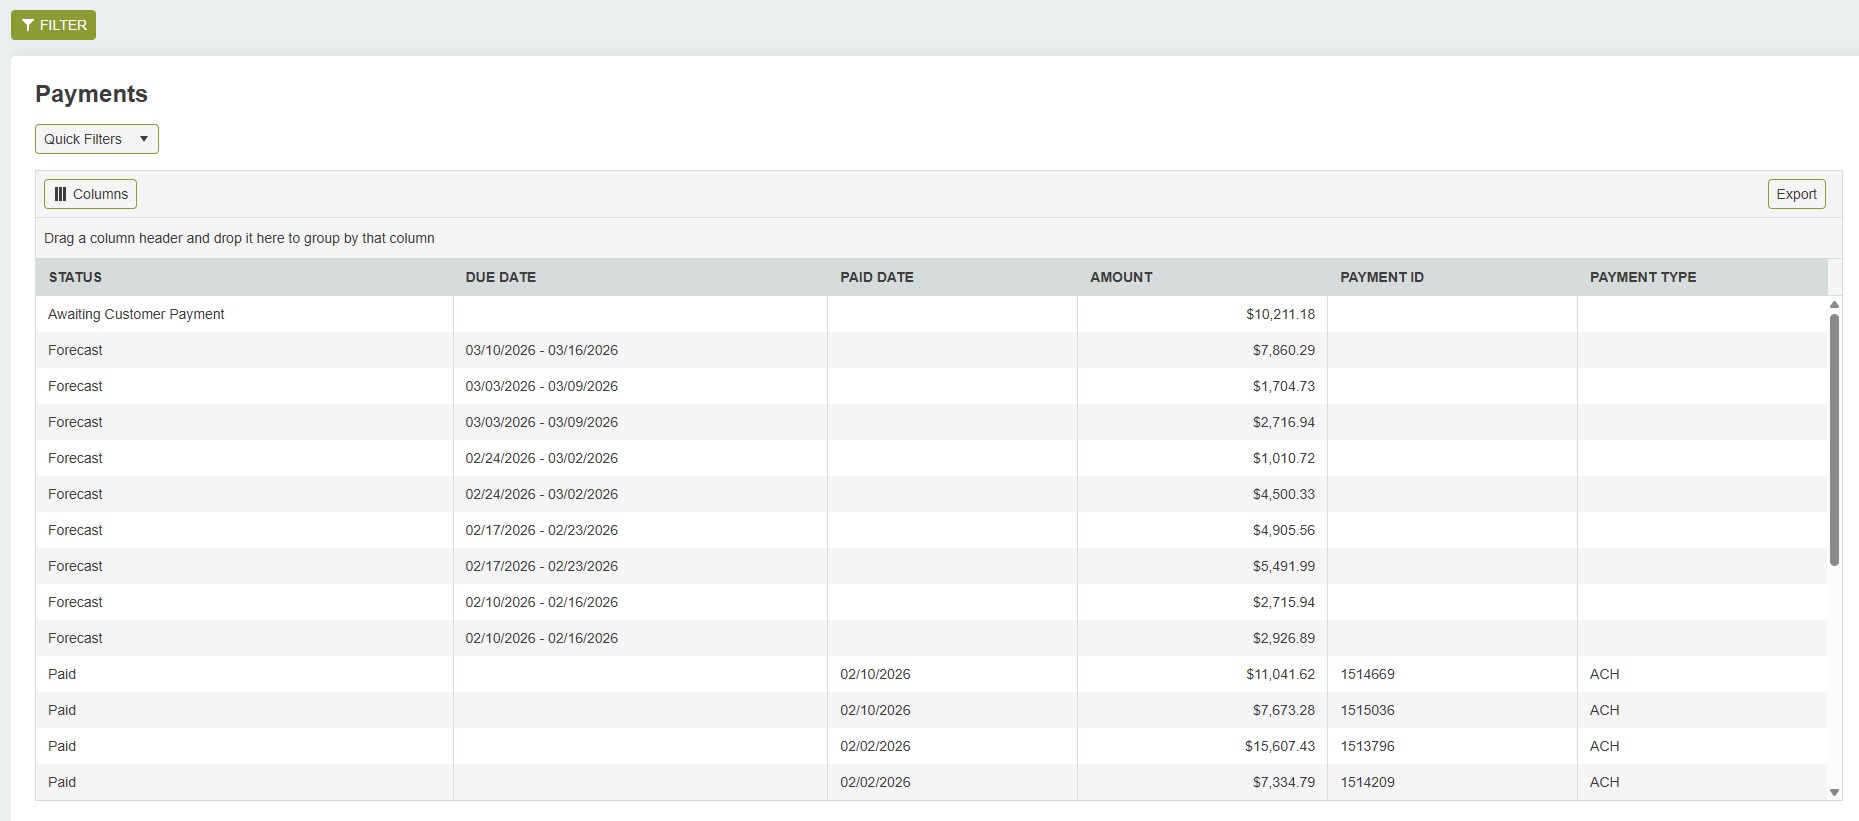Select the $11,041.62 paid amount
1859x821 pixels.
click(1280, 674)
